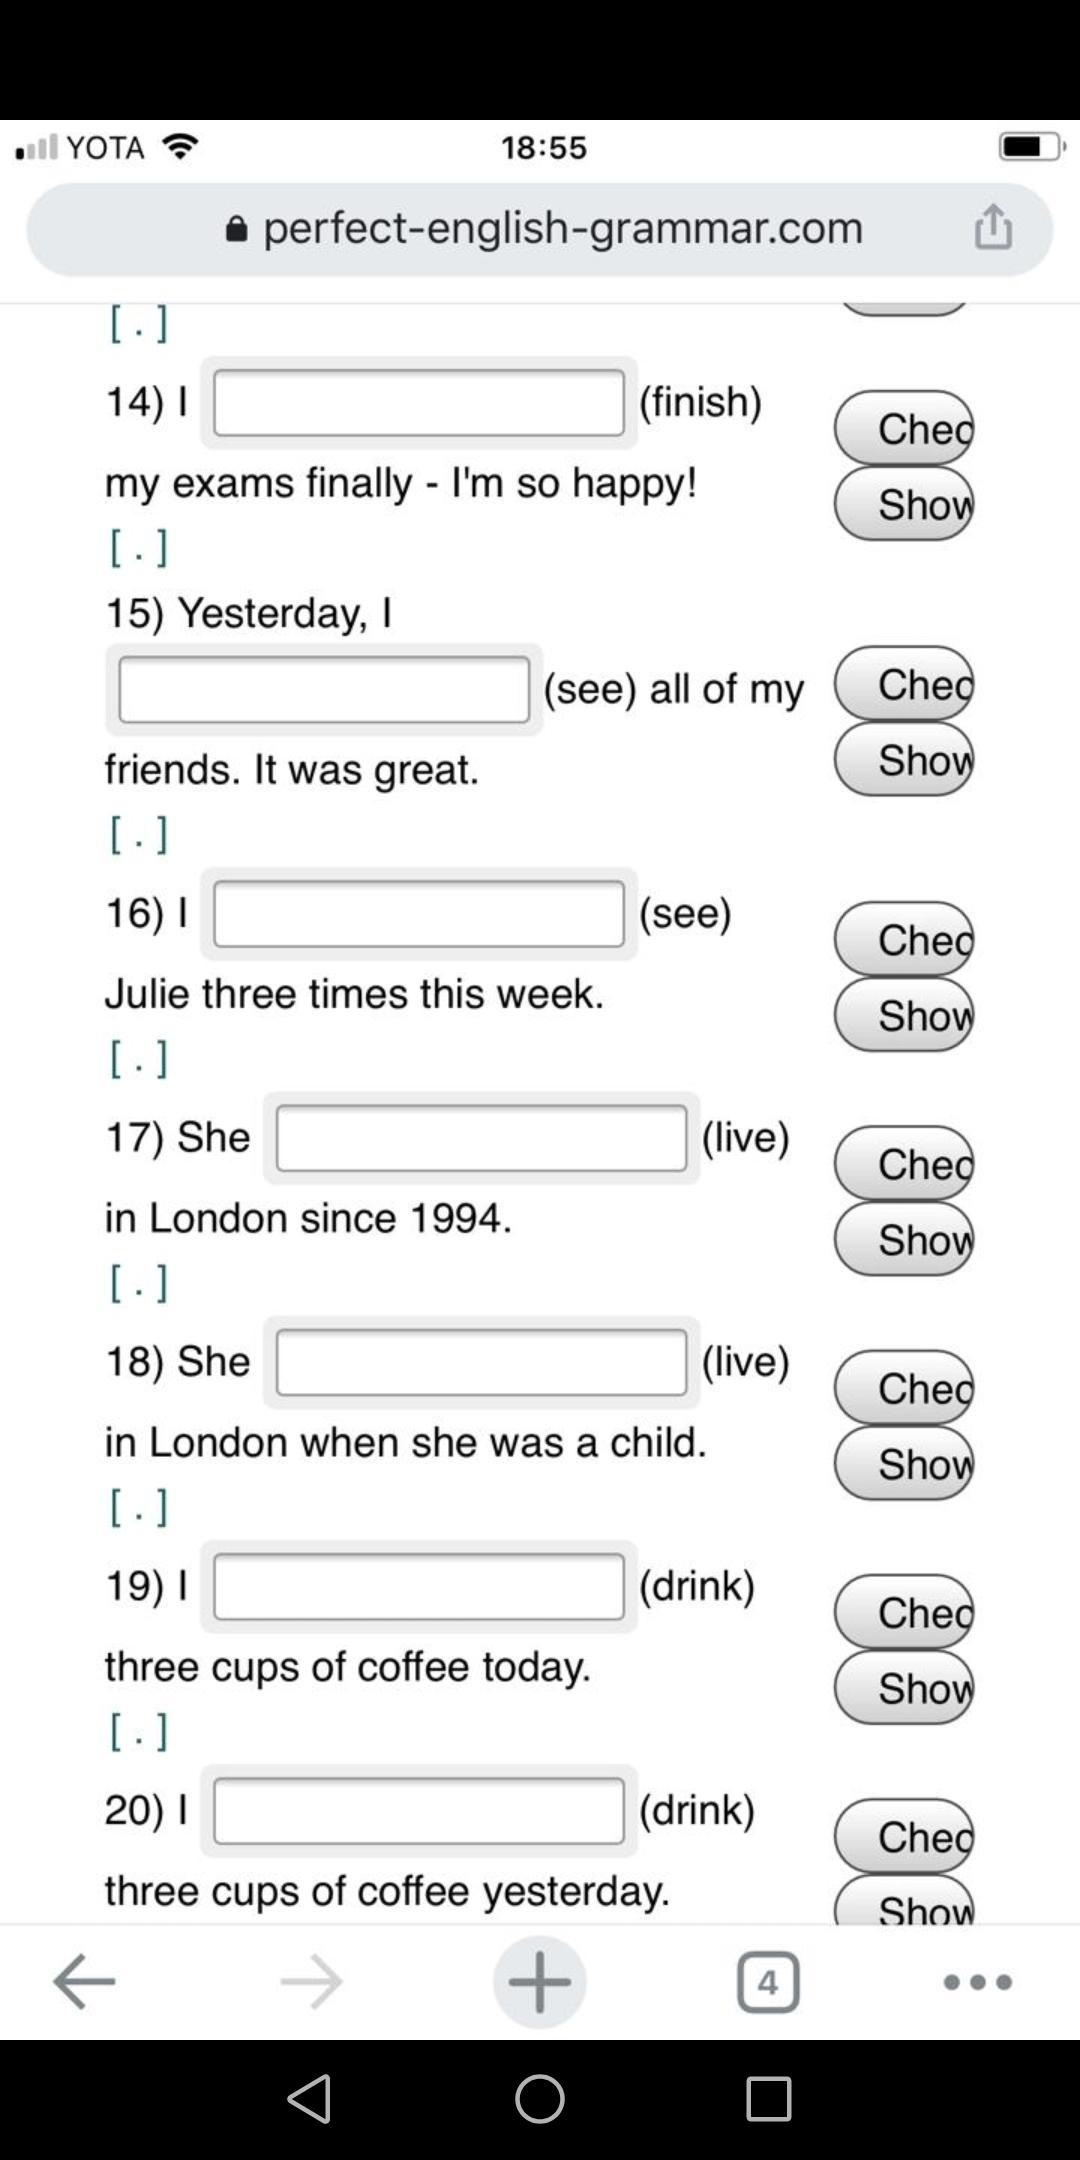Open a new tab with plus icon

tap(540, 1981)
